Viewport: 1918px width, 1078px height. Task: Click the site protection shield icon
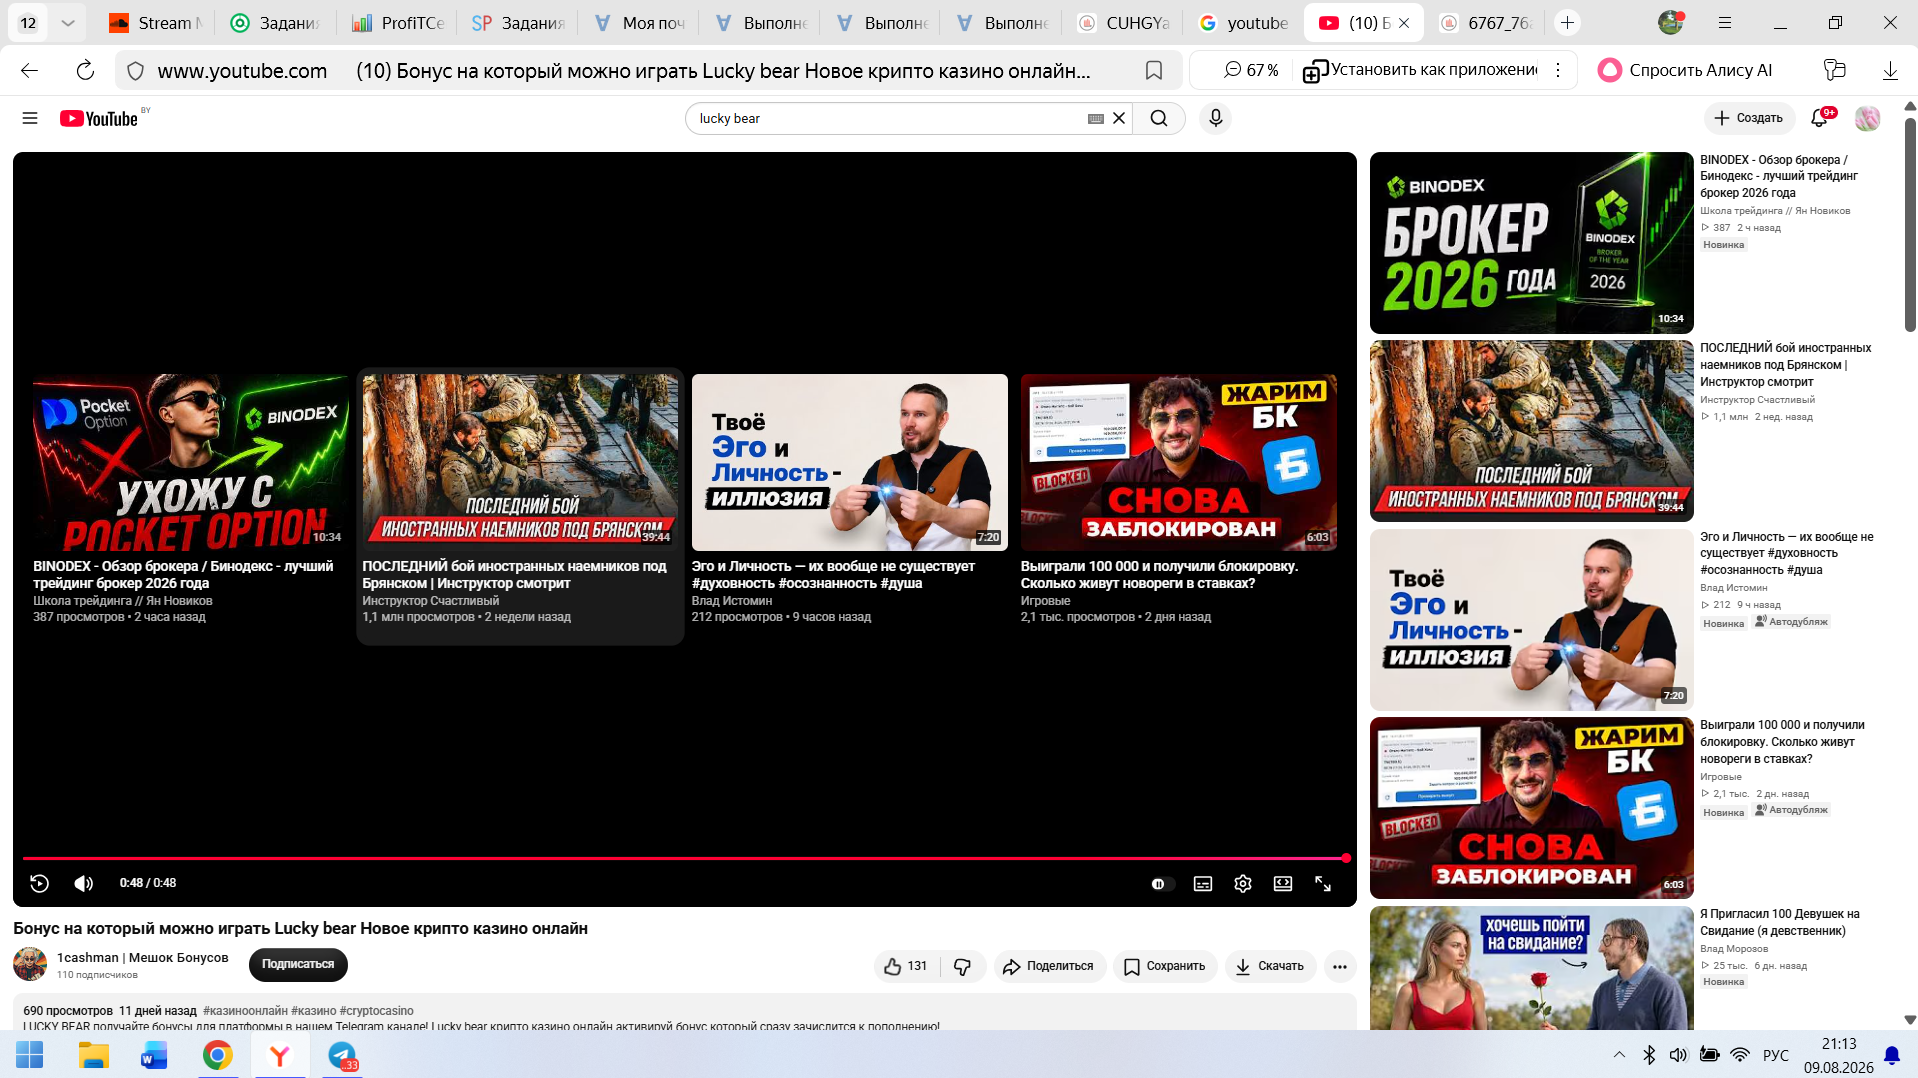tap(136, 70)
